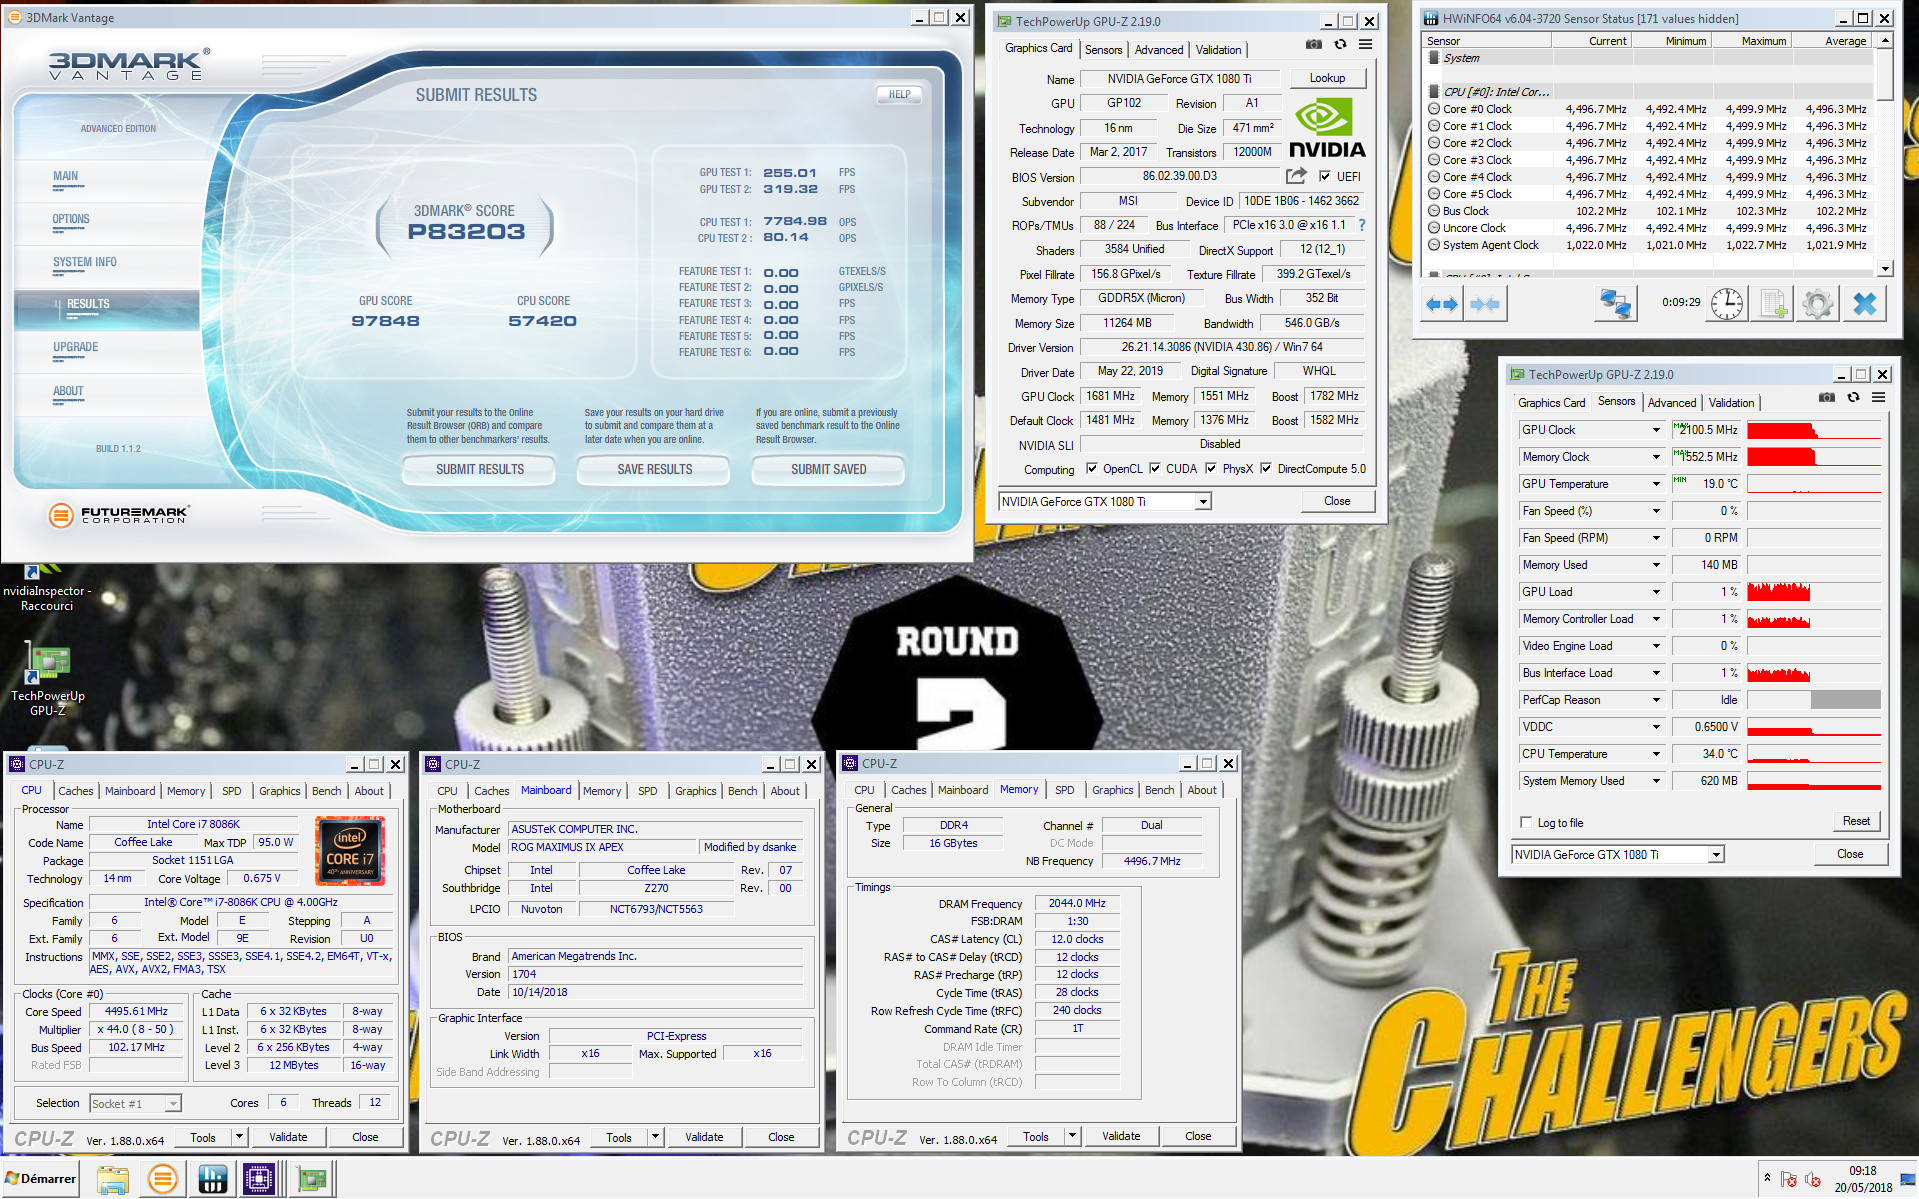Click HWiNFO taskbar icon
Screen dimensions: 1919x1199
click(x=212, y=1180)
